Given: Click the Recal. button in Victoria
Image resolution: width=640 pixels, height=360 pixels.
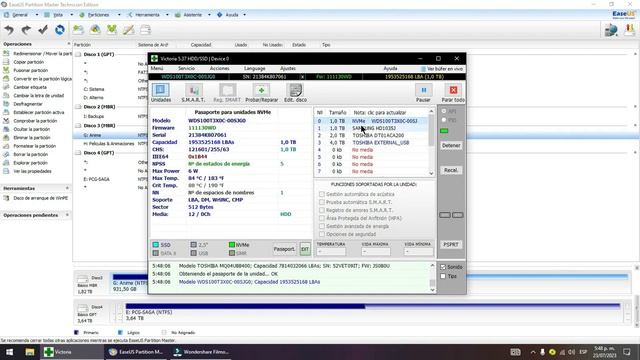Looking at the screenshot, I should pyautogui.click(x=451, y=170).
